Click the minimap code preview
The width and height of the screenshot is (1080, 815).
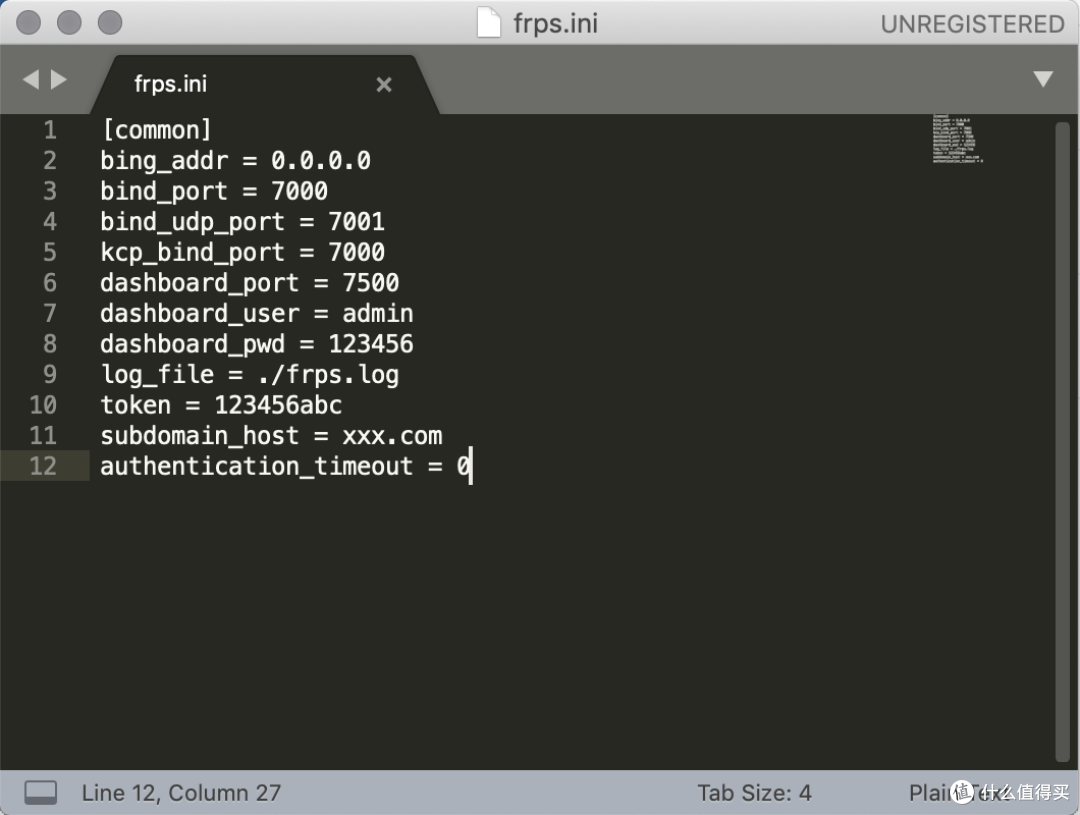click(x=957, y=139)
